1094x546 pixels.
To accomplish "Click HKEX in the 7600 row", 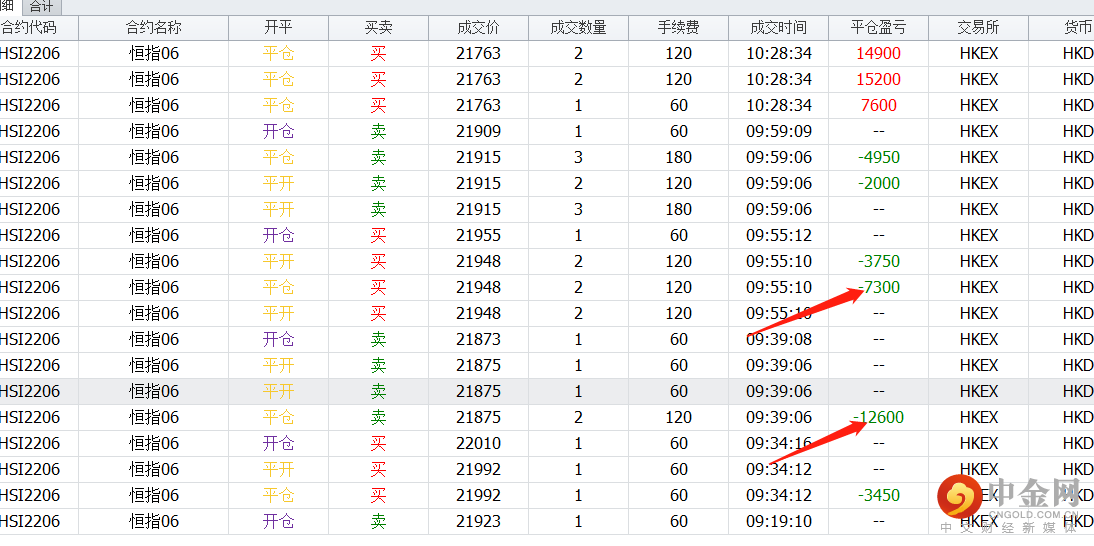I will point(979,105).
